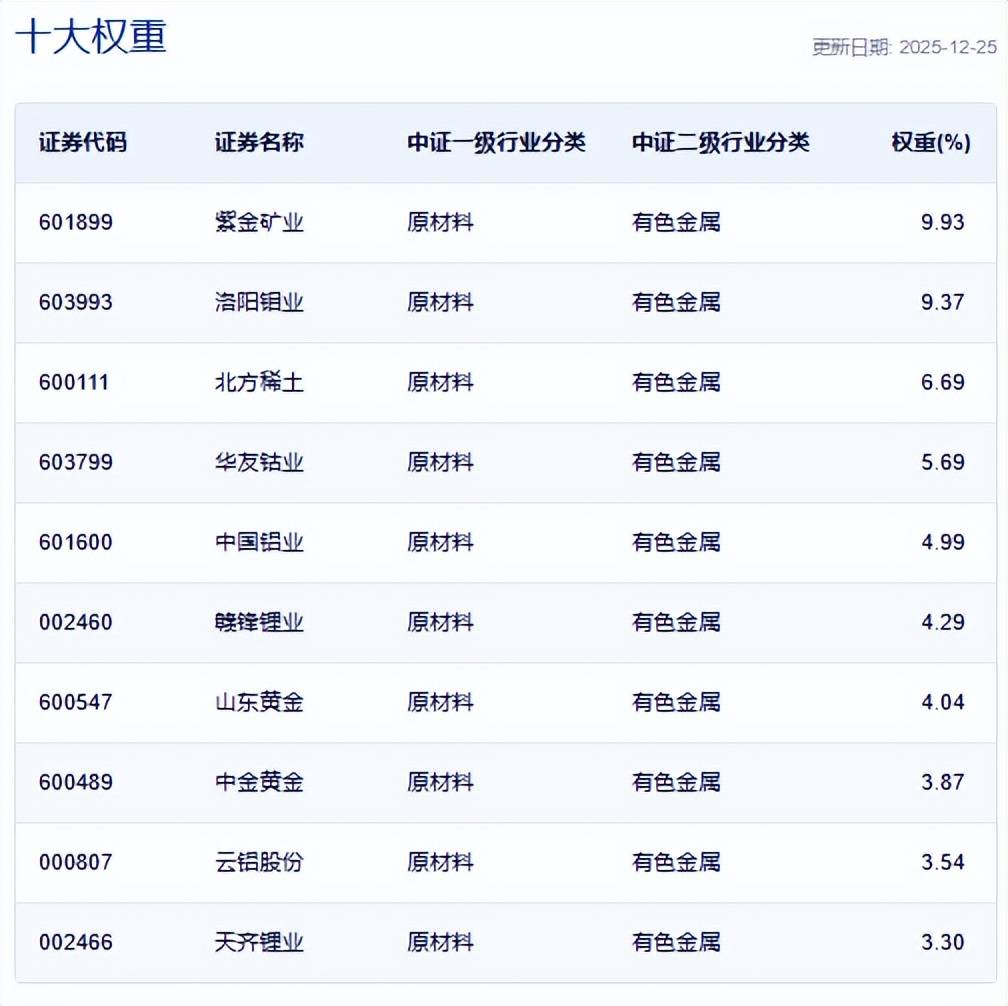Select stock code 603993

pos(76,302)
